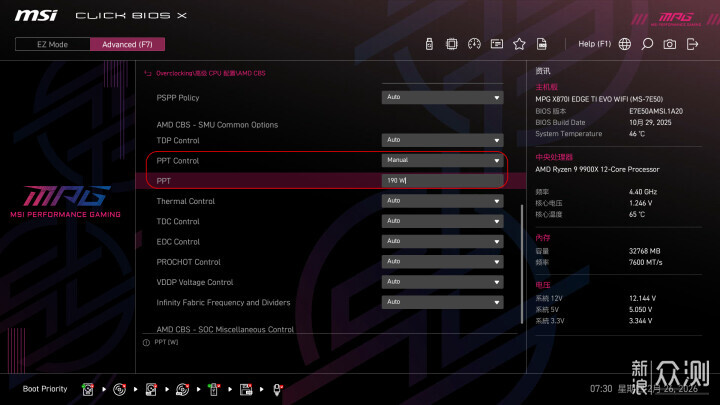This screenshot has width=720, height=405.
Task: Open the speedometer performance icon
Action: pos(474,44)
